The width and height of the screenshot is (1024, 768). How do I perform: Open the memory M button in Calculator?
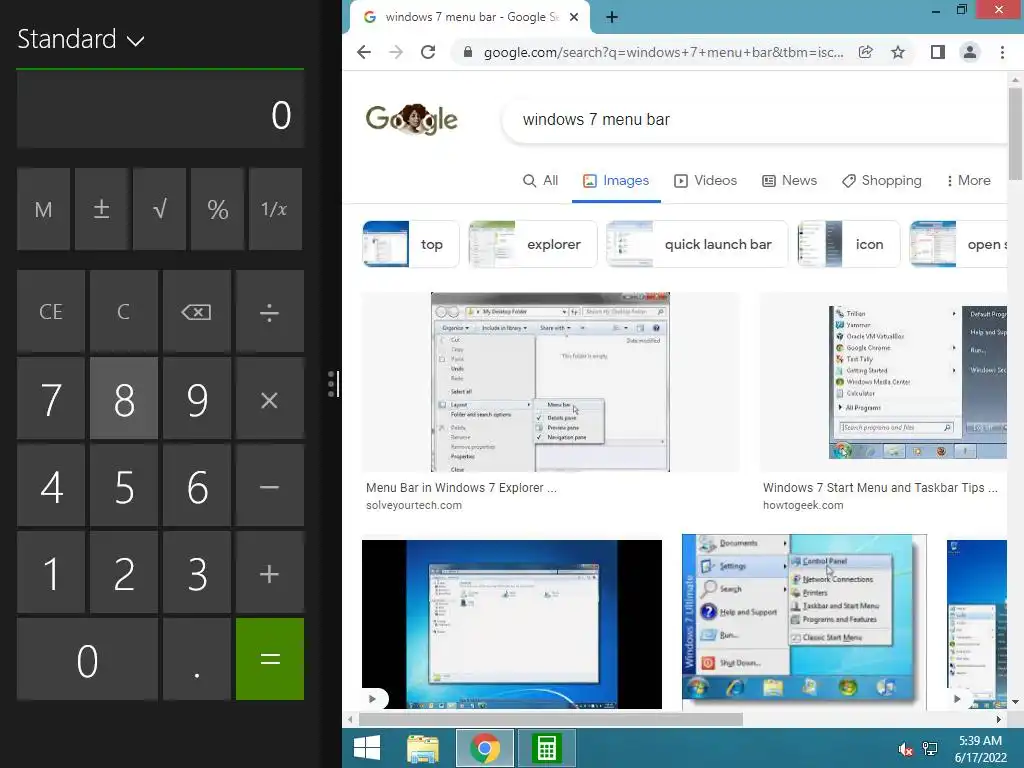[43, 210]
